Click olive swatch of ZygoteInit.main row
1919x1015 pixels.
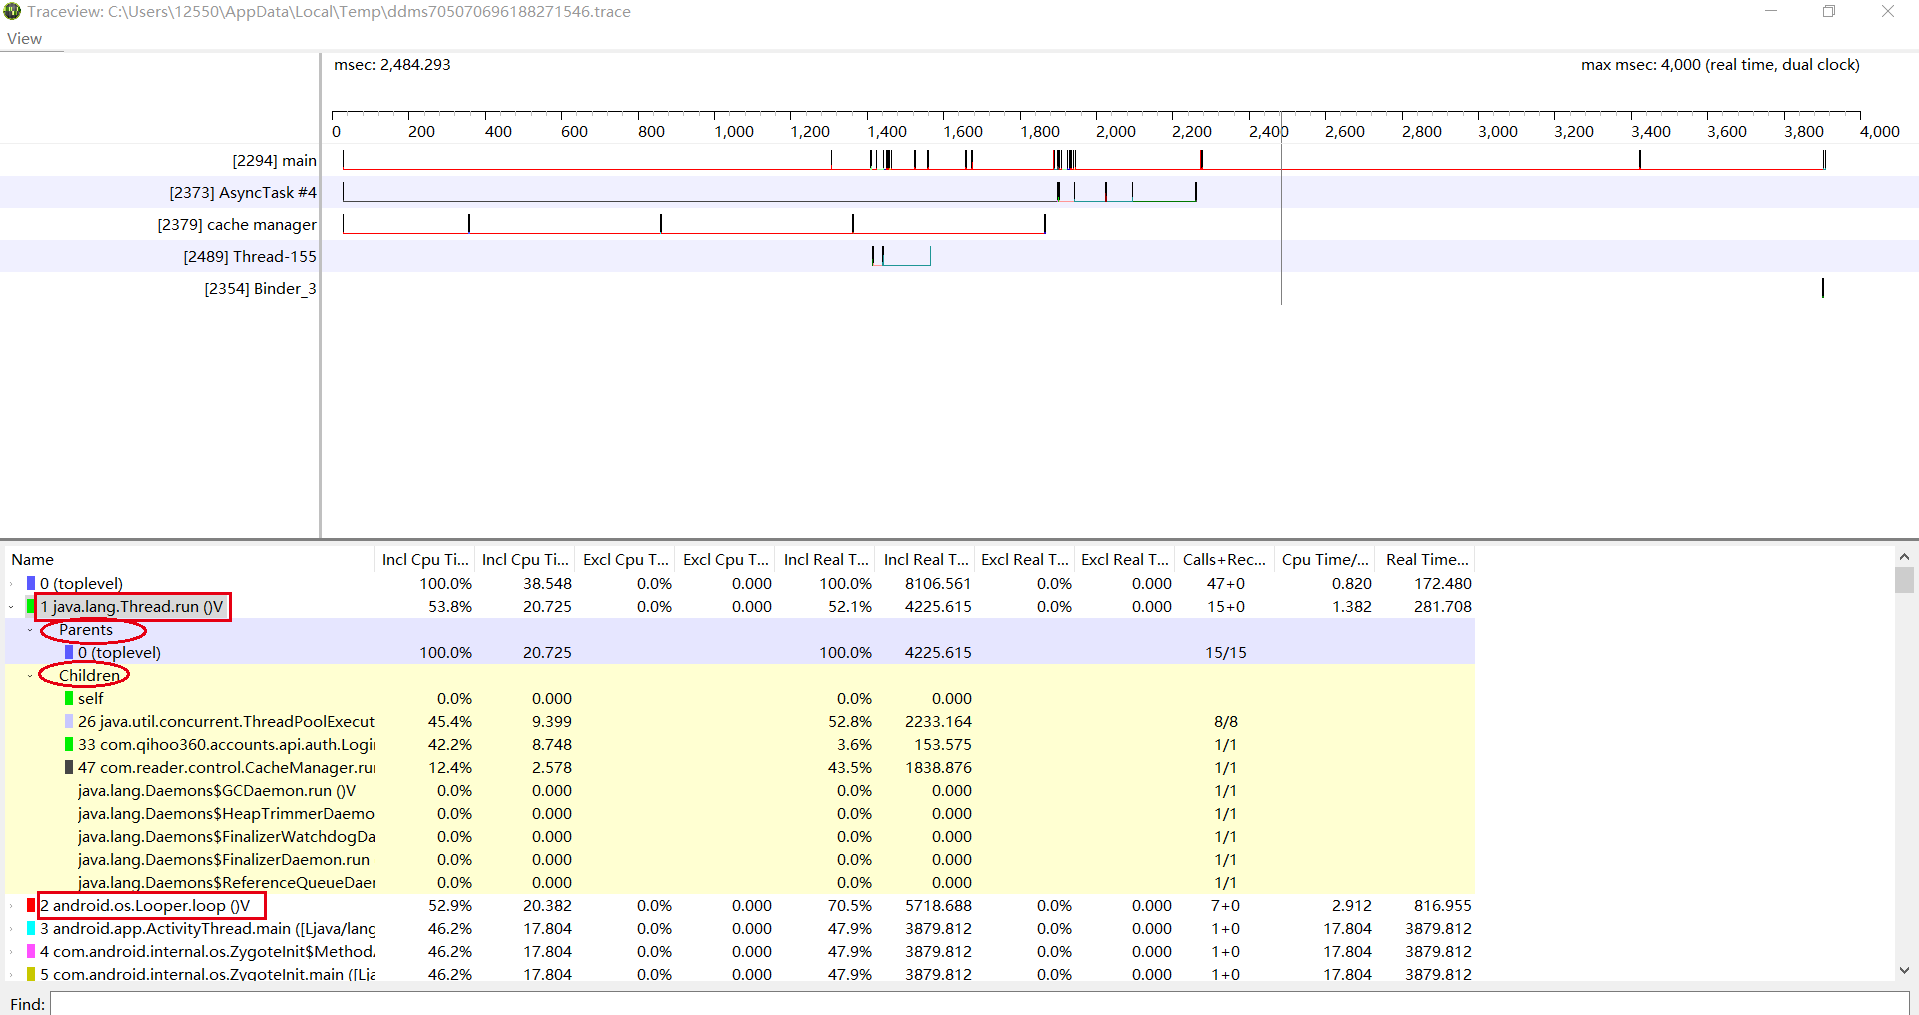pyautogui.click(x=31, y=974)
